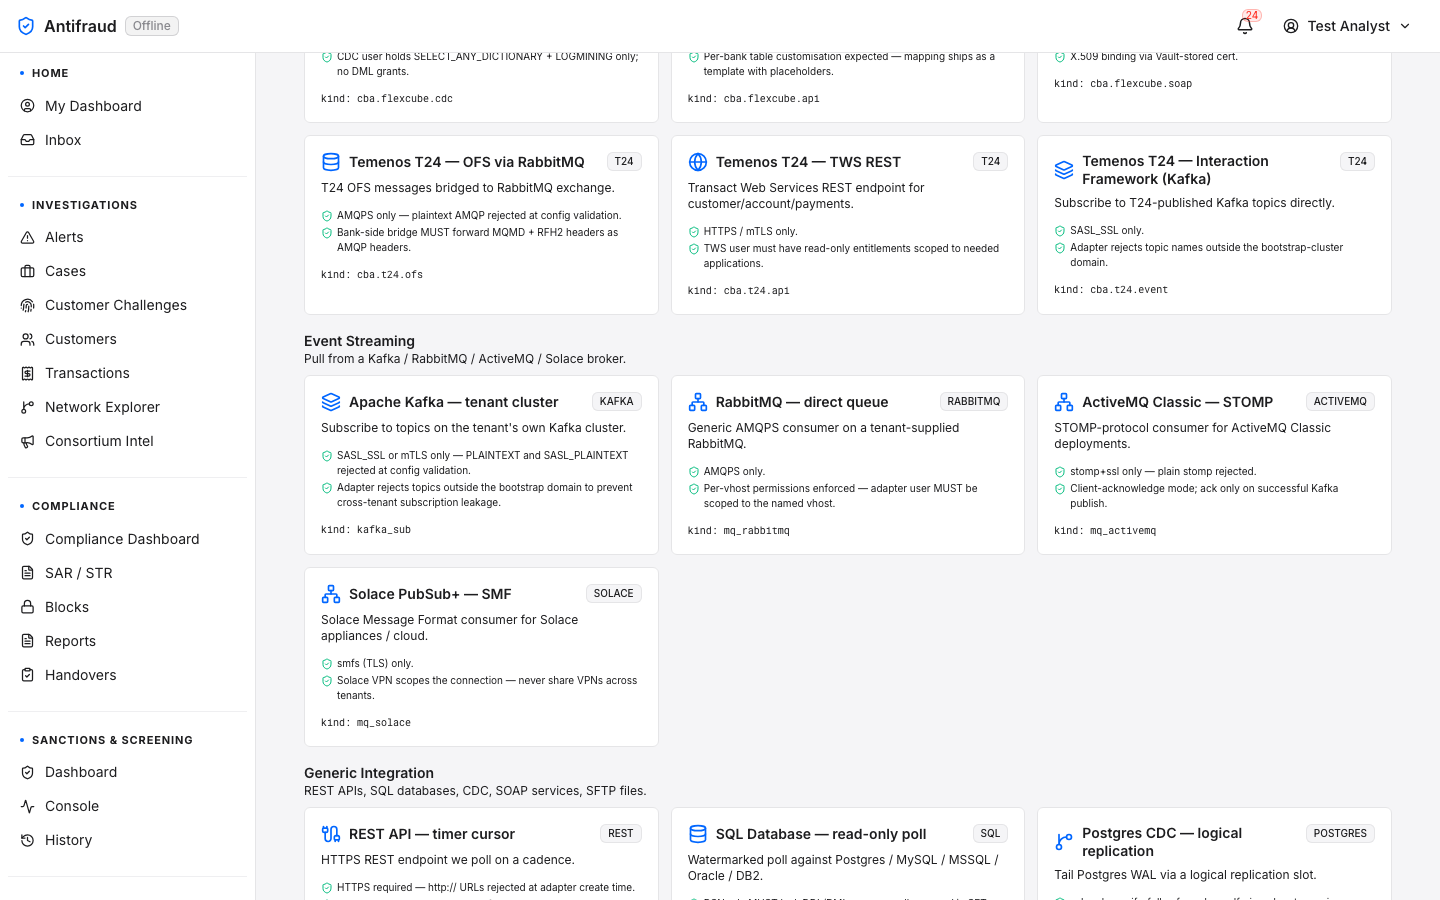Image resolution: width=1440 pixels, height=900 pixels.
Task: Click kind: kafka_sub text
Action: pos(366,530)
